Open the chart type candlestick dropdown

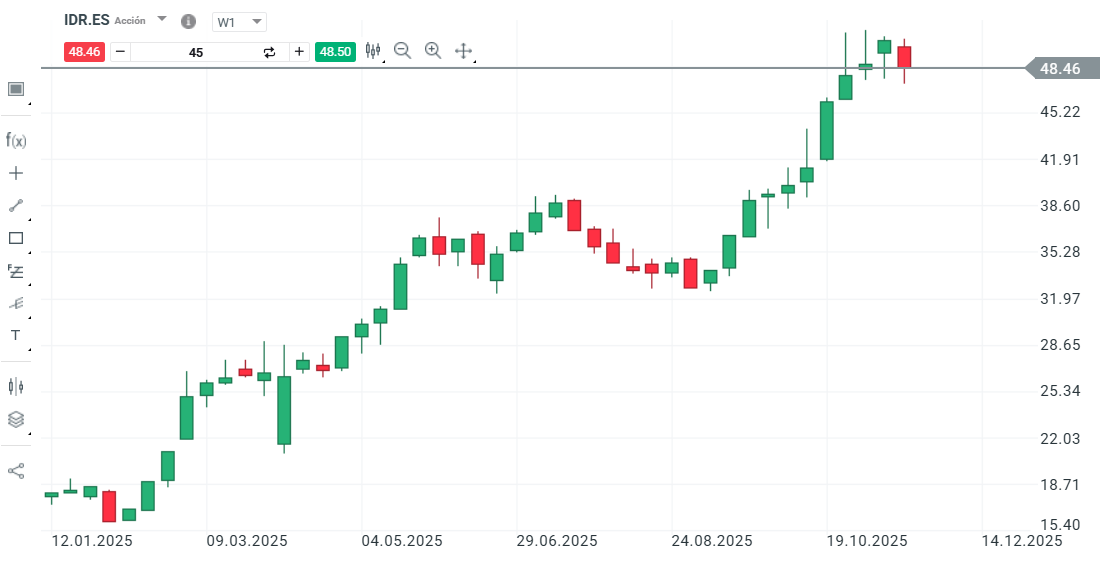click(x=374, y=50)
